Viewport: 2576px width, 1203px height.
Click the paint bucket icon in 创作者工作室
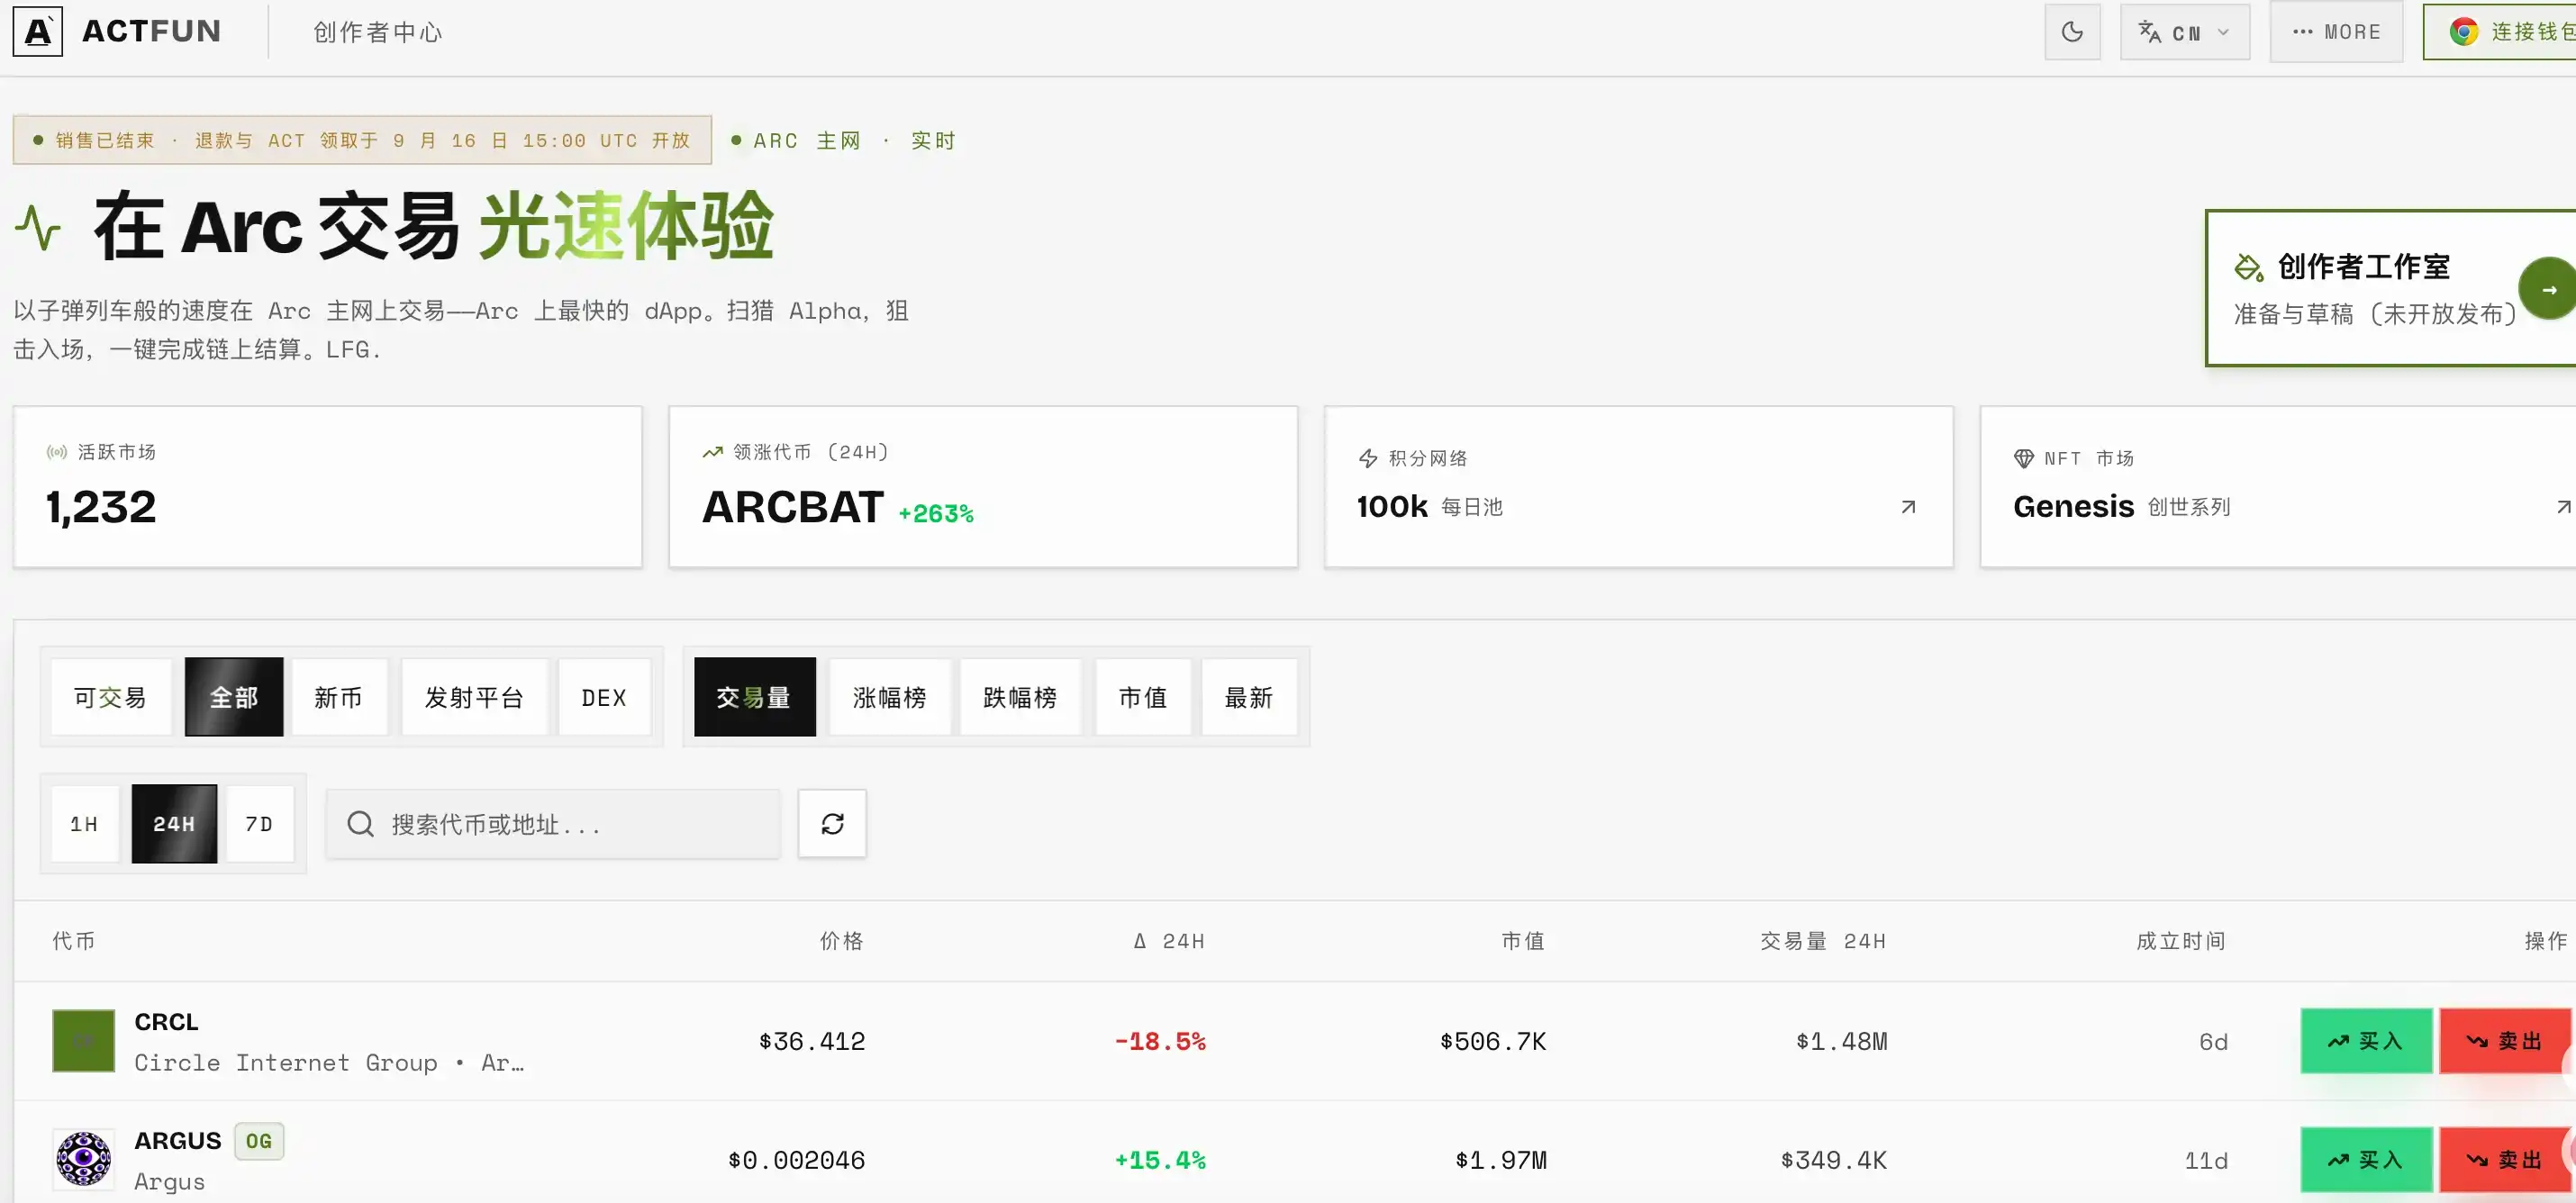2248,267
